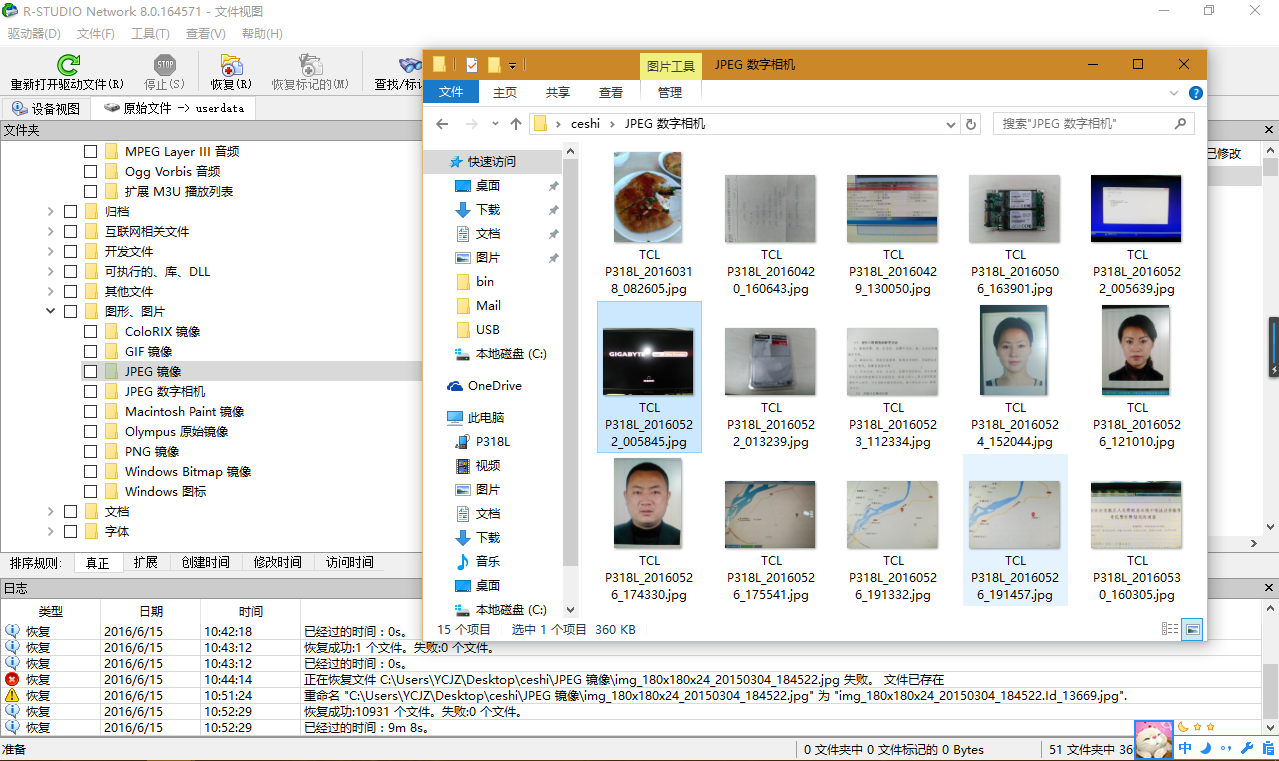Go up one folder with the up arrow

click(516, 124)
